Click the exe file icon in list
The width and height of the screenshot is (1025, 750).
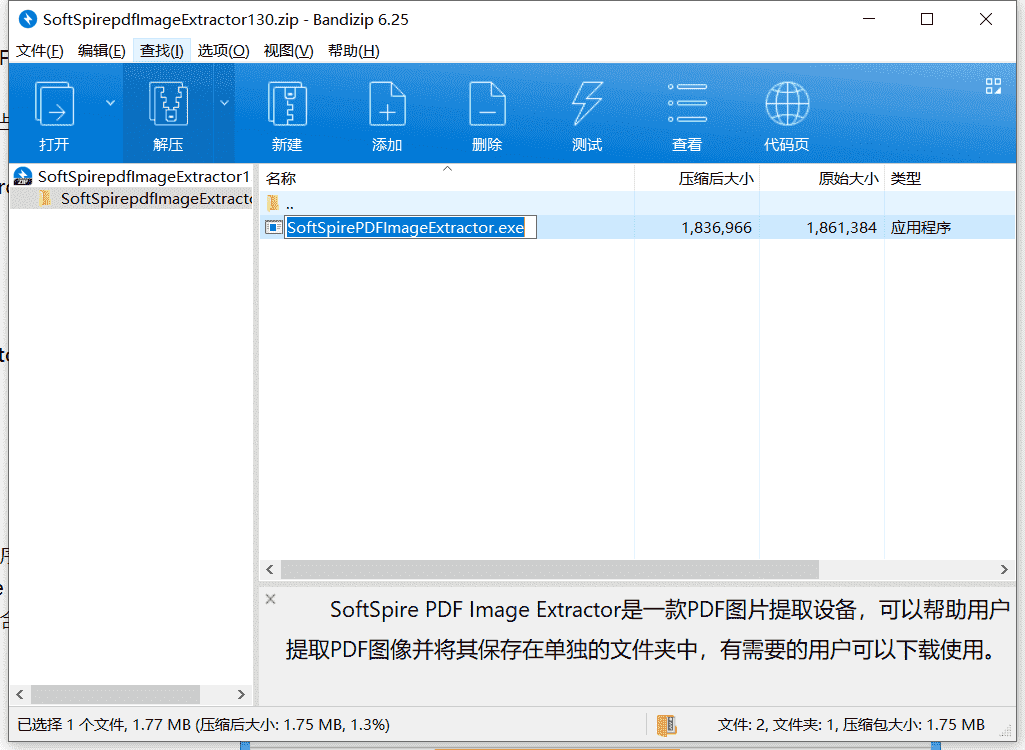coord(273,227)
